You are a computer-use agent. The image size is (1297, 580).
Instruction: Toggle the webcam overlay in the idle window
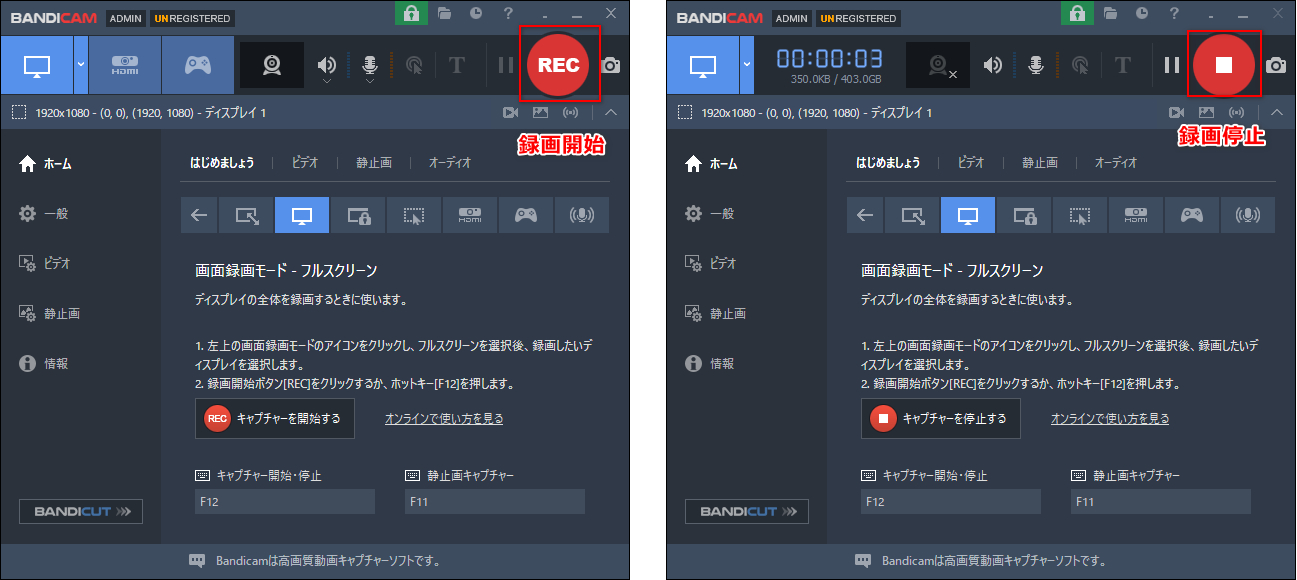point(272,65)
